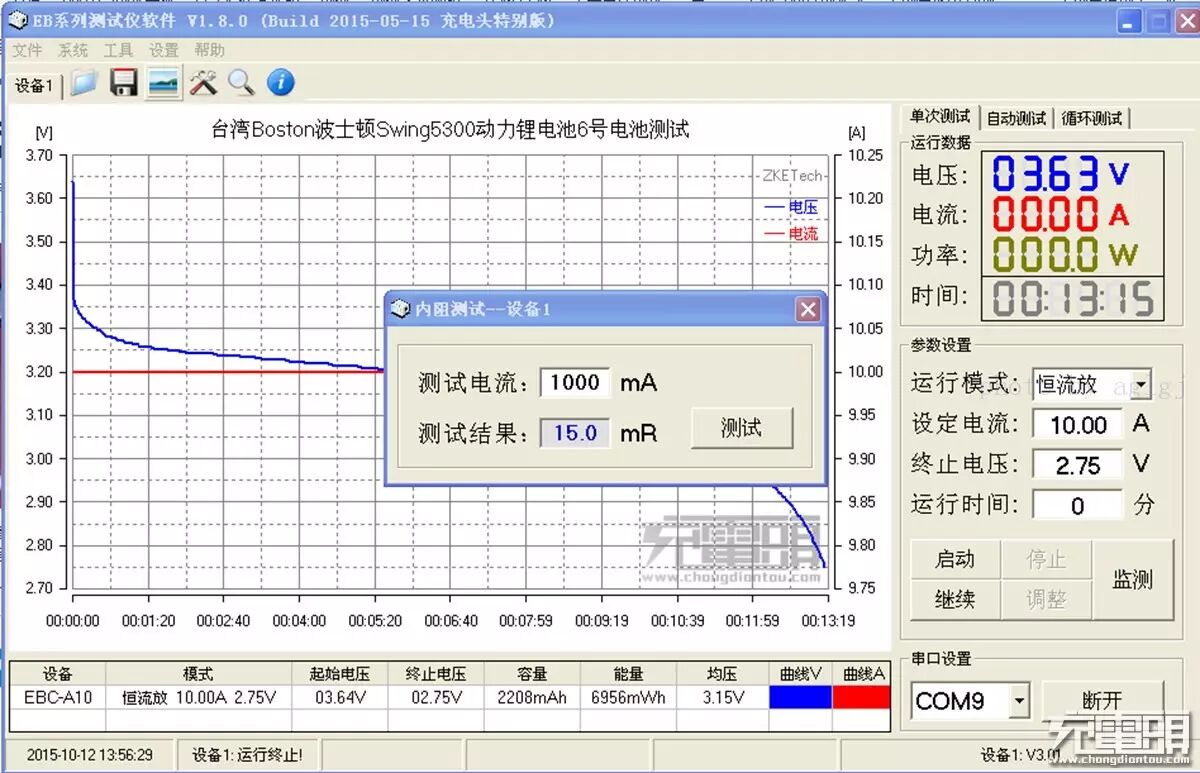Click the blue 曲线V color swatch
The width and height of the screenshot is (1200, 773).
coord(800,697)
